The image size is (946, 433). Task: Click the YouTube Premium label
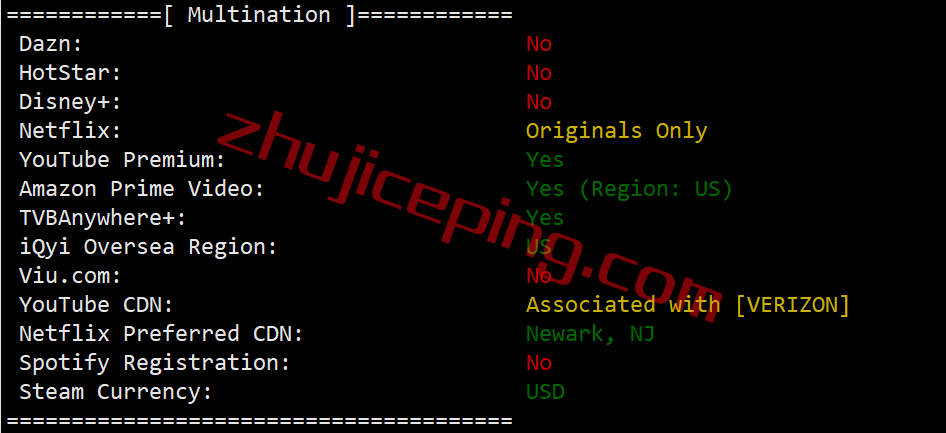(122, 160)
